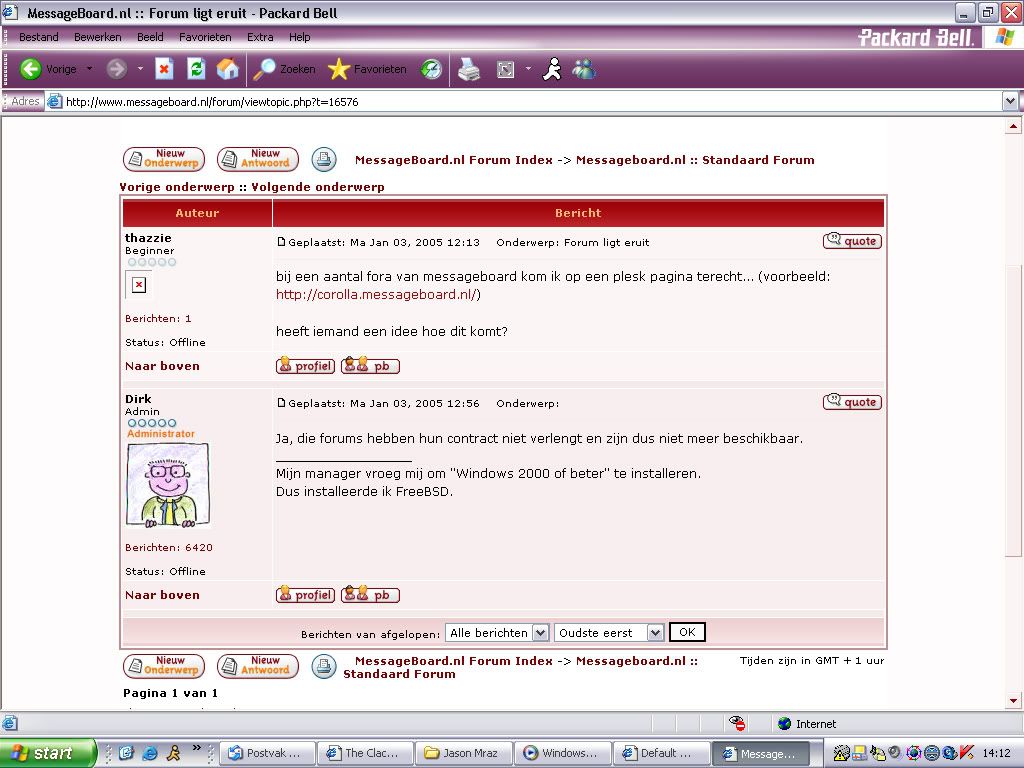Click the scrollbar up arrow
Viewport: 1024px width, 768px height.
coord(1013,125)
